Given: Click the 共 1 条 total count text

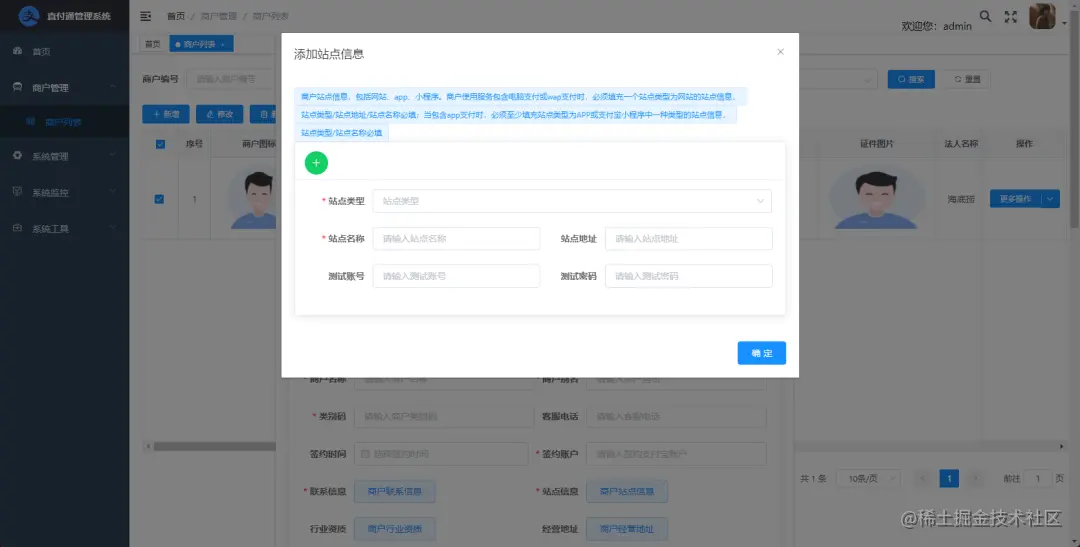Looking at the screenshot, I should (813, 478).
